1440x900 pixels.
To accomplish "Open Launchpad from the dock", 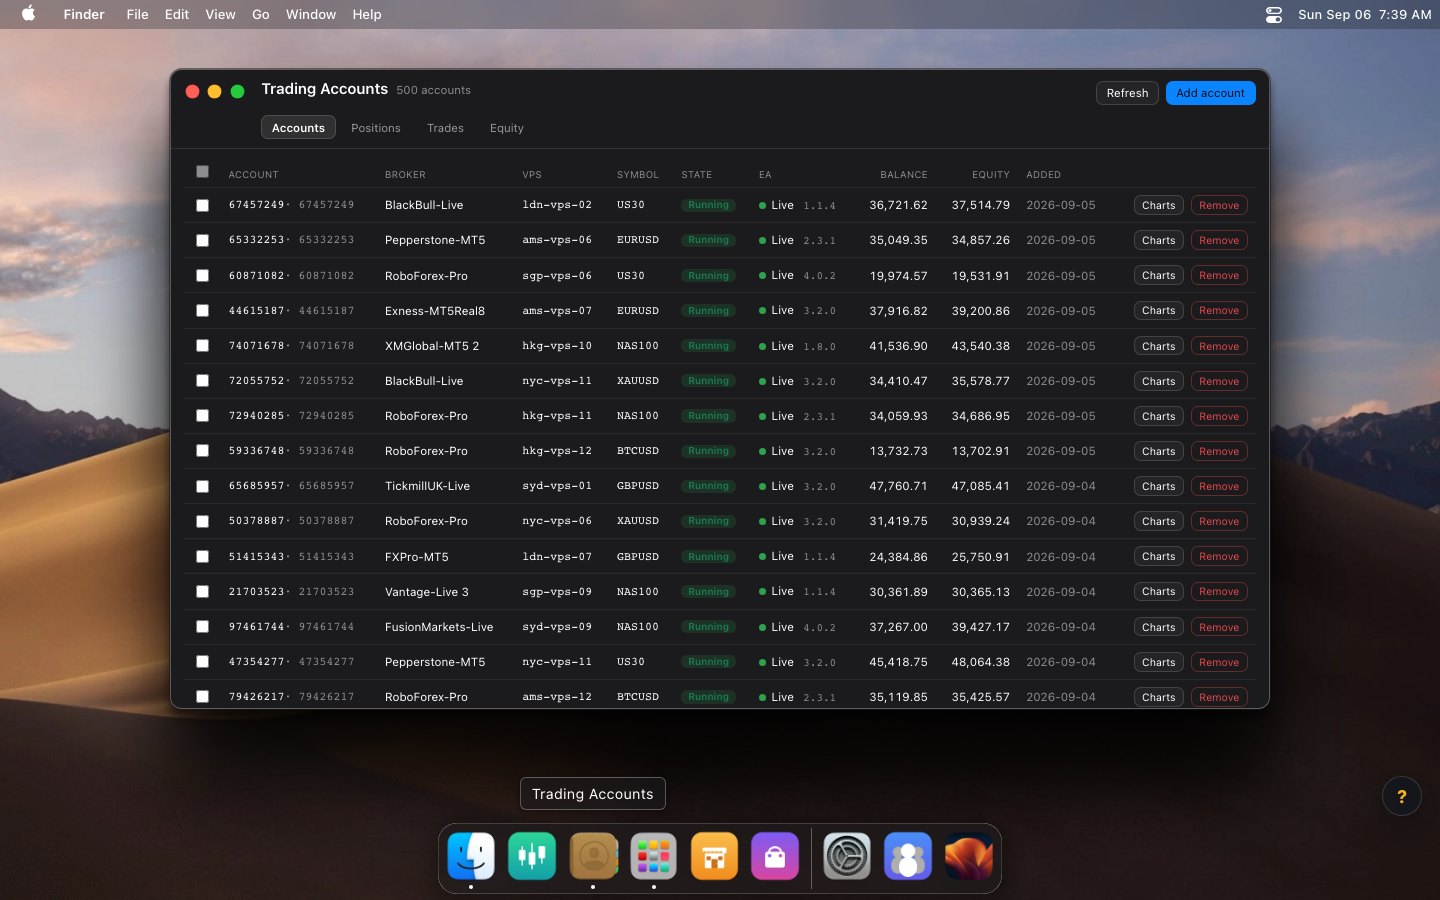I will point(654,856).
